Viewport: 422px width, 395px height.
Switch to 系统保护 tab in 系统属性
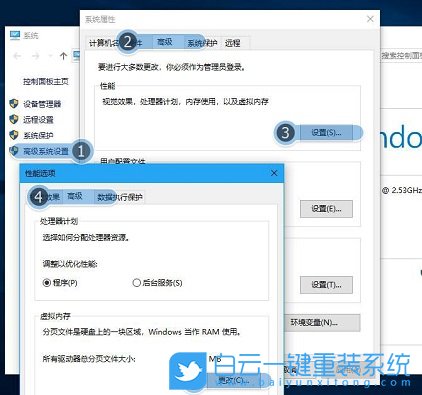(x=202, y=43)
